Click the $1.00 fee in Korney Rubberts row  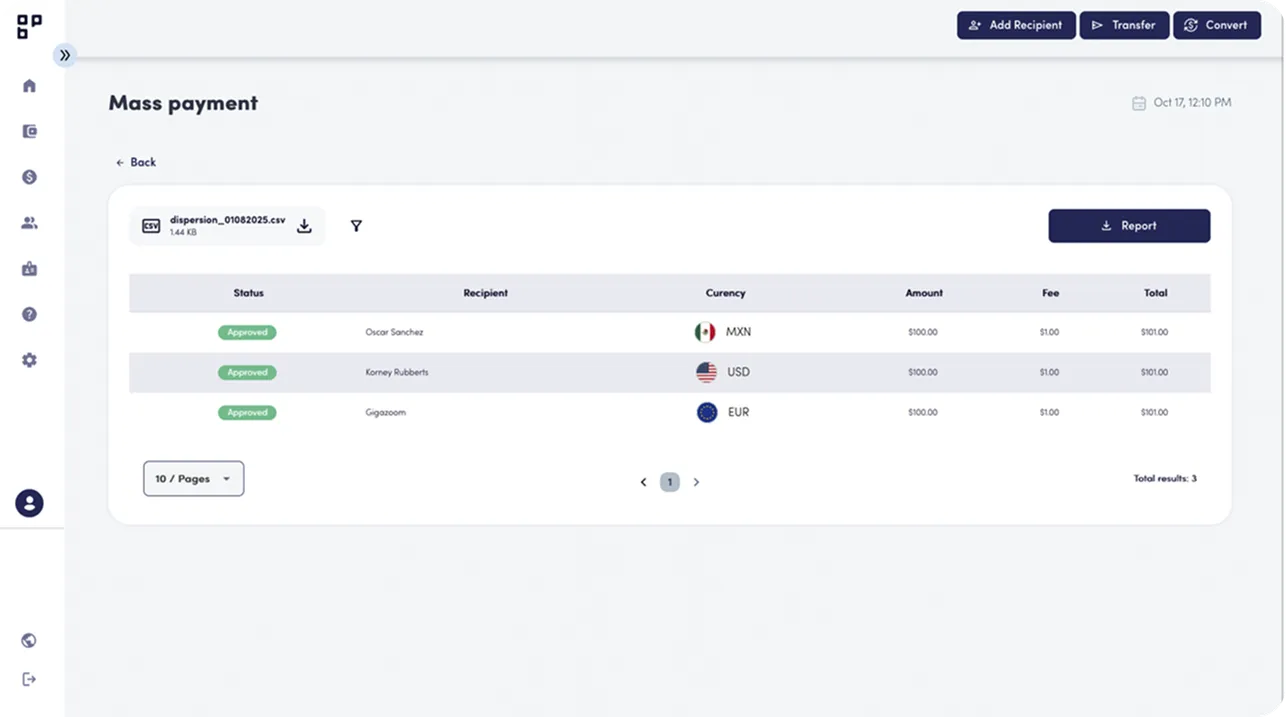coord(1049,372)
